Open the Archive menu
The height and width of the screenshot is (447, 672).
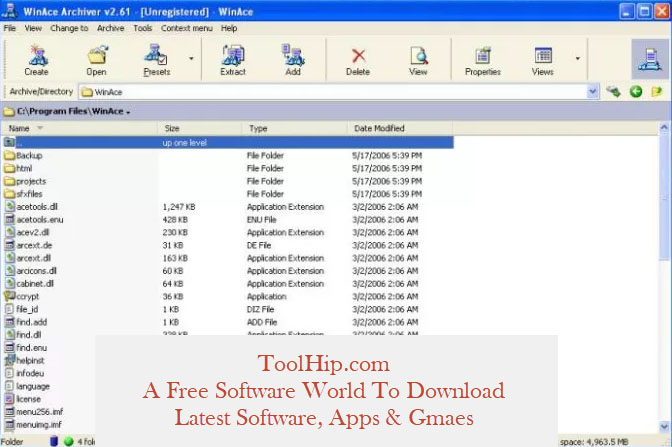(x=111, y=28)
